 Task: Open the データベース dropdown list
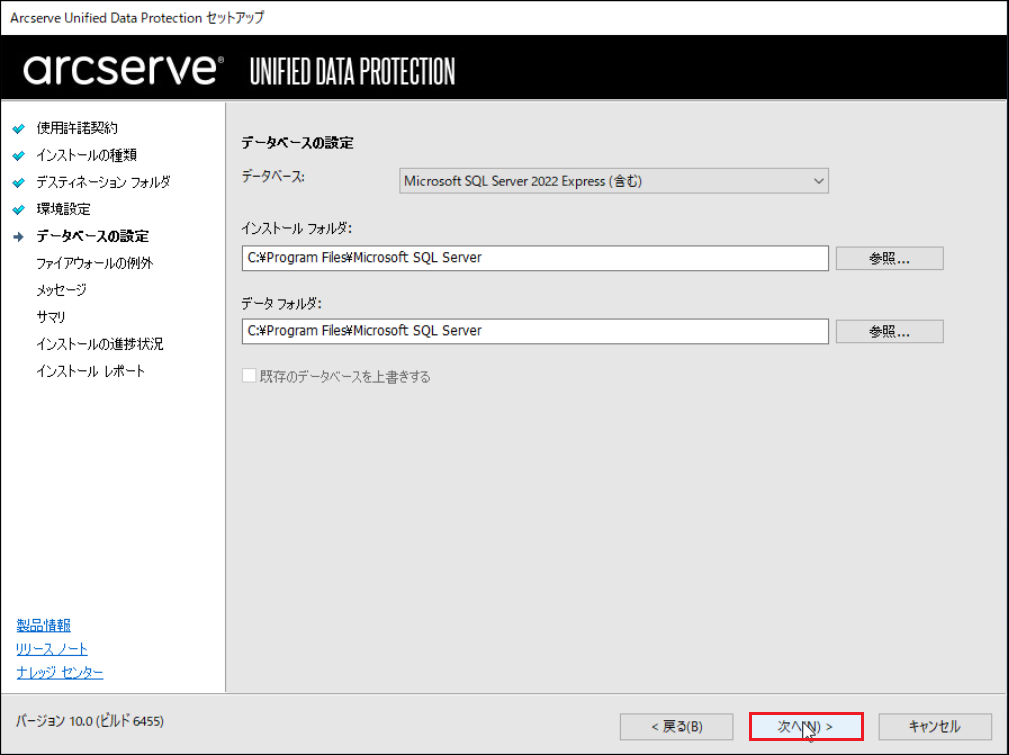tap(613, 182)
